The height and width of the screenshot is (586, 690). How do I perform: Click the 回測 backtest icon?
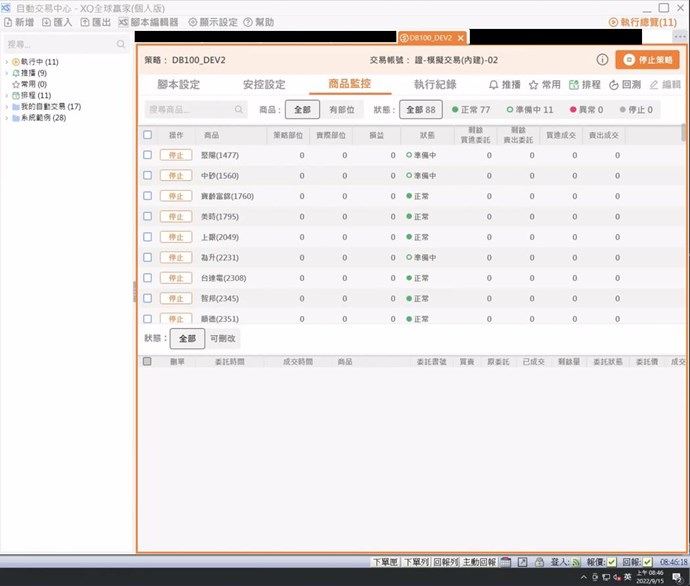click(613, 85)
